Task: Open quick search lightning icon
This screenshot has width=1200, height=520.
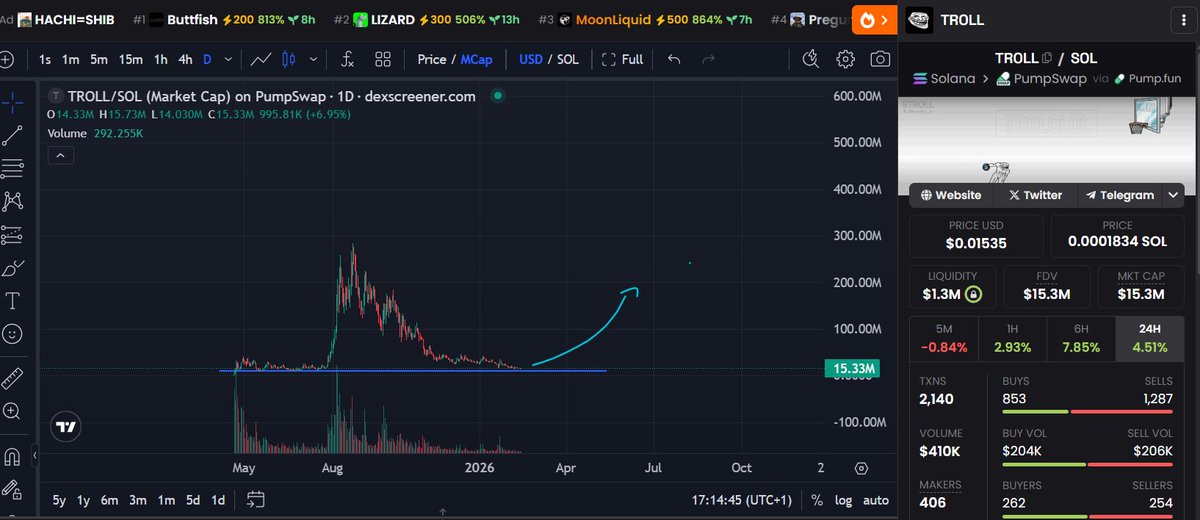Action: tap(812, 60)
